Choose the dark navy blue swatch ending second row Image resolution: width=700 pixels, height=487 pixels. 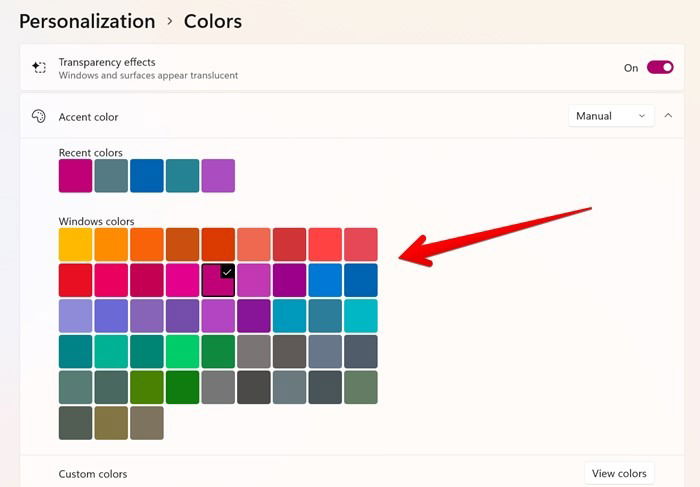(x=361, y=280)
